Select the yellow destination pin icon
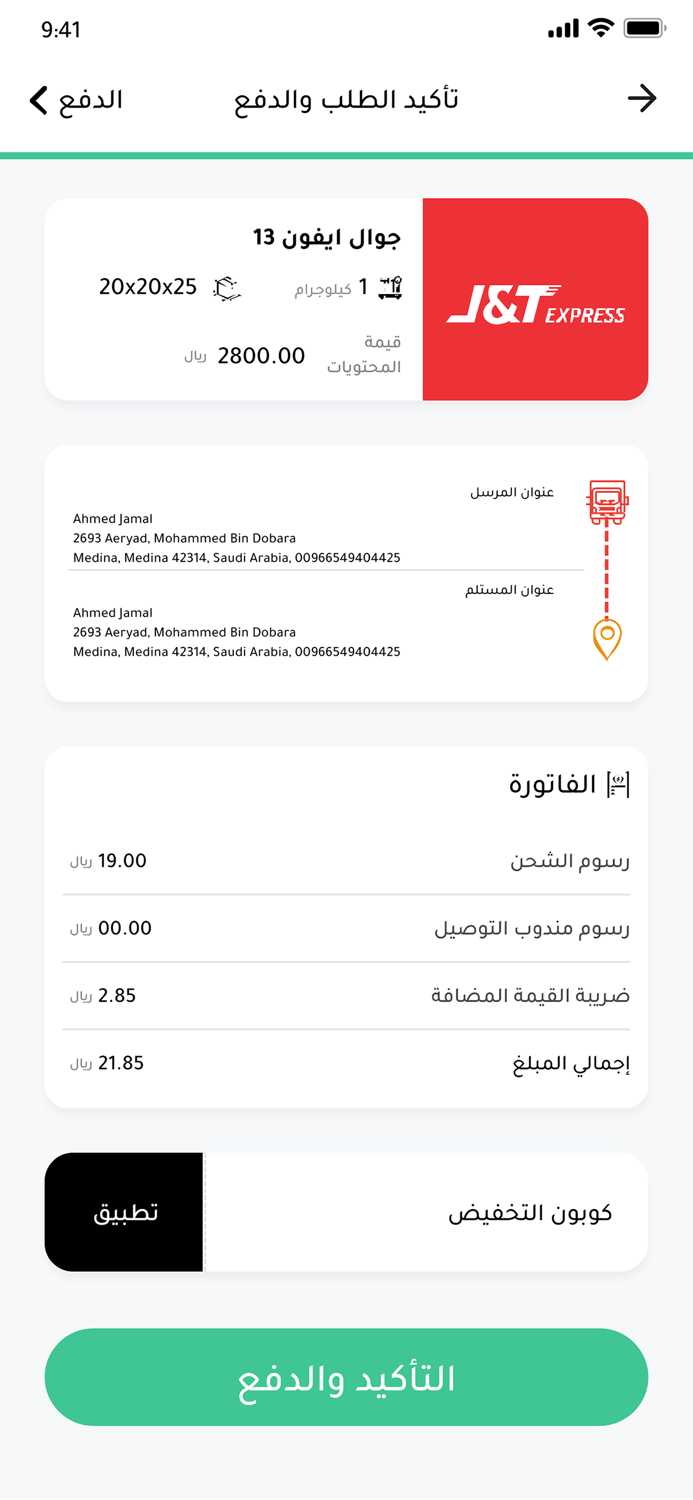The image size is (693, 1500). click(608, 638)
